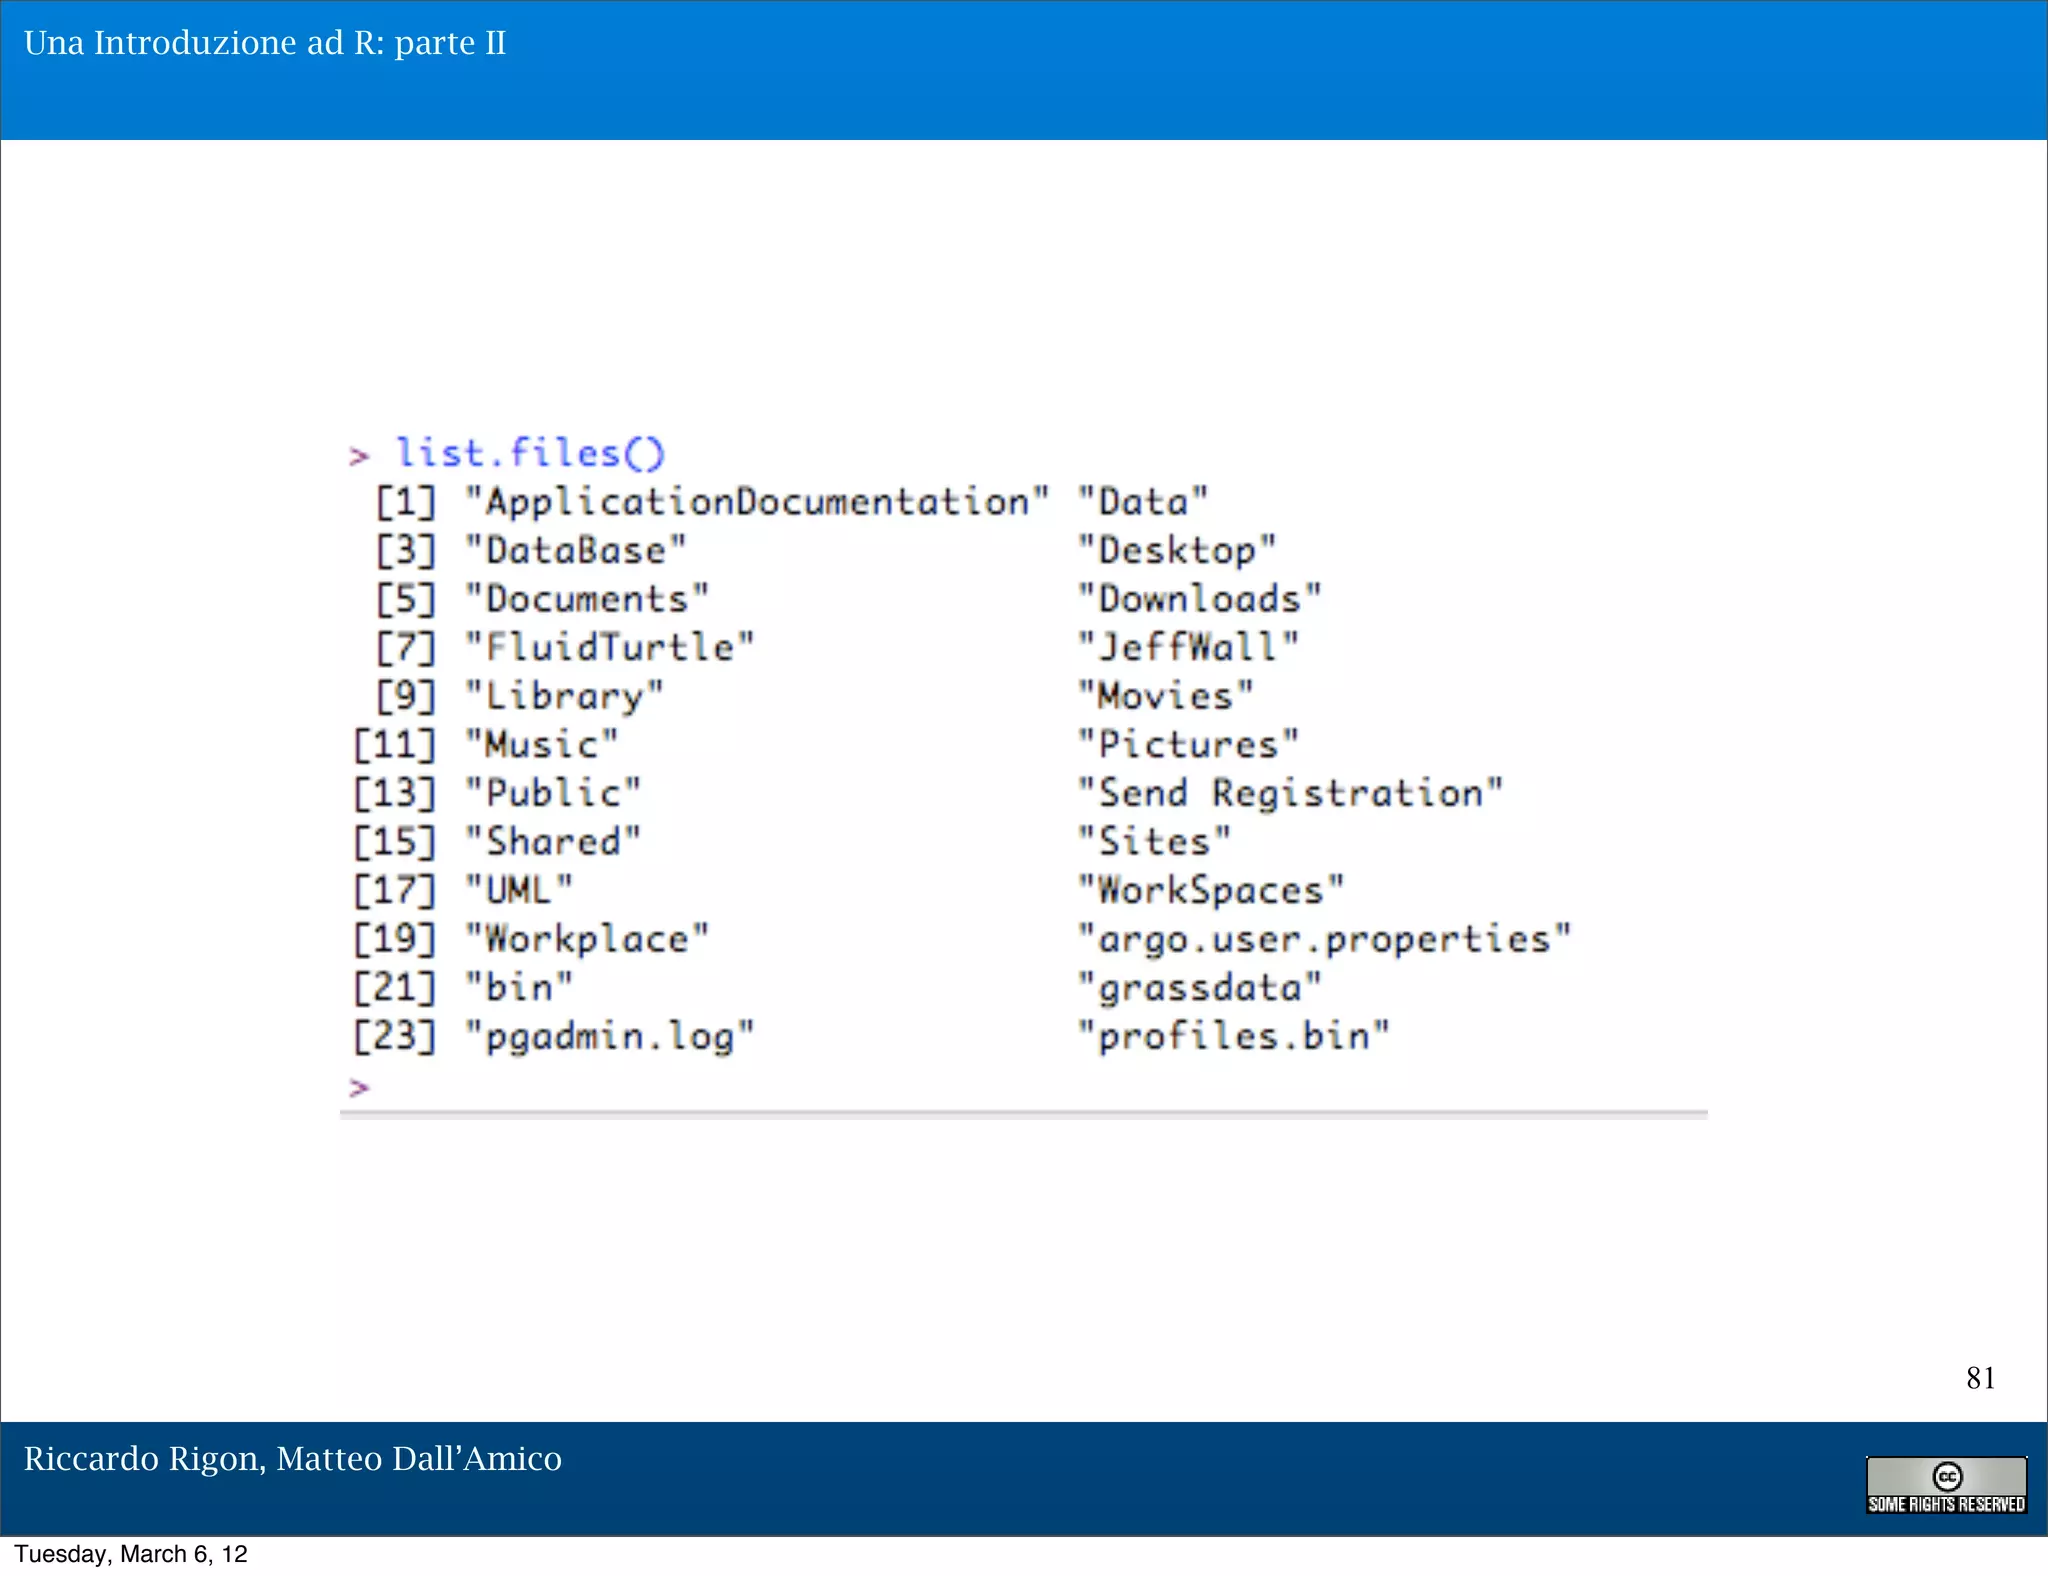Image resolution: width=2048 pixels, height=1576 pixels.
Task: Click the "Send Registration" item
Action: pyautogui.click(x=1289, y=793)
